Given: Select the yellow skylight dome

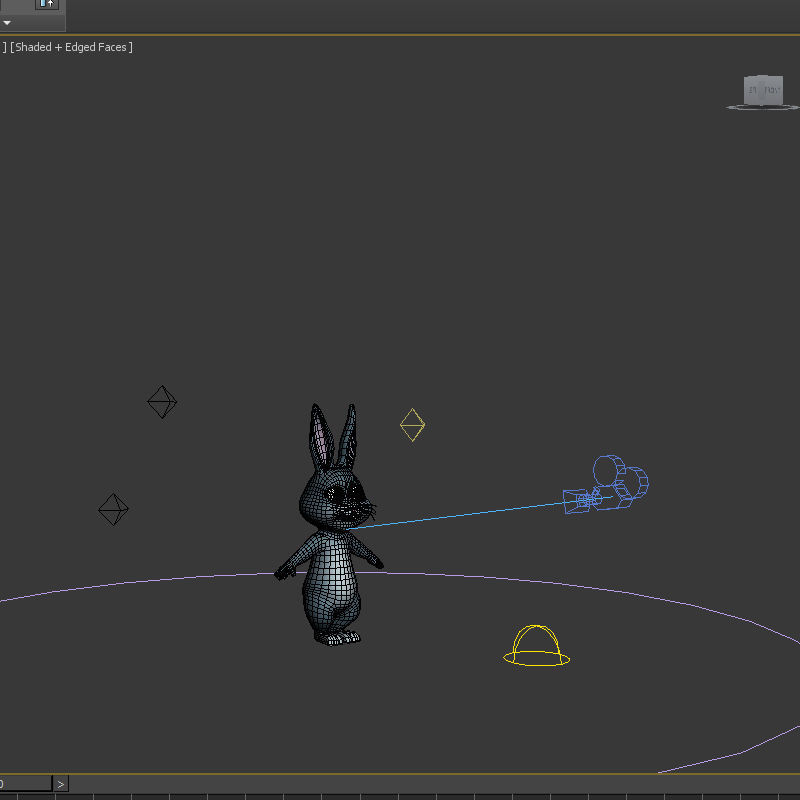Looking at the screenshot, I should [x=536, y=646].
